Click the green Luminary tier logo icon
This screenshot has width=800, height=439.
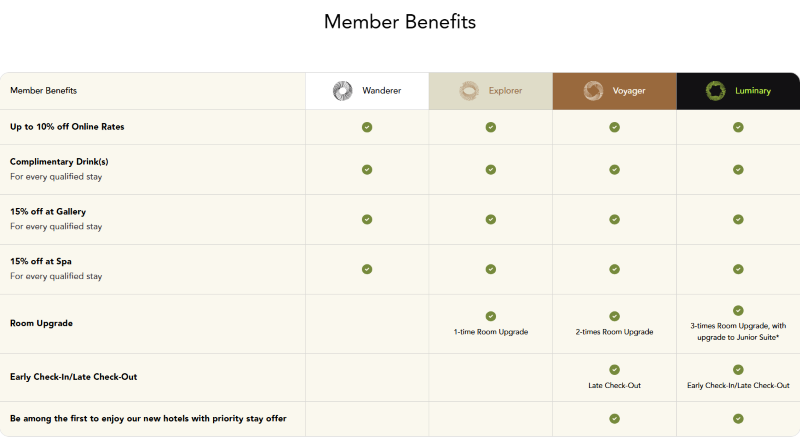coord(715,91)
